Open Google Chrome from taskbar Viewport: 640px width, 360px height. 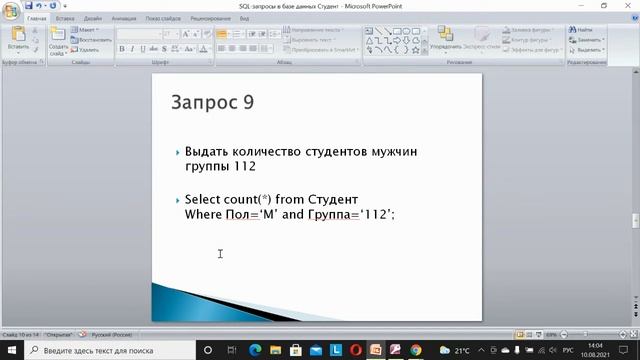(x=416, y=350)
